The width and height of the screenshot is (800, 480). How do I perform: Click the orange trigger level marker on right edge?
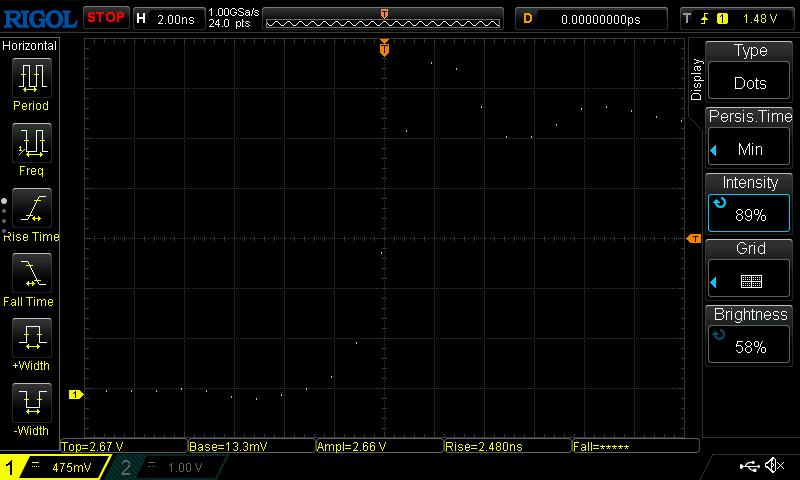(x=694, y=239)
